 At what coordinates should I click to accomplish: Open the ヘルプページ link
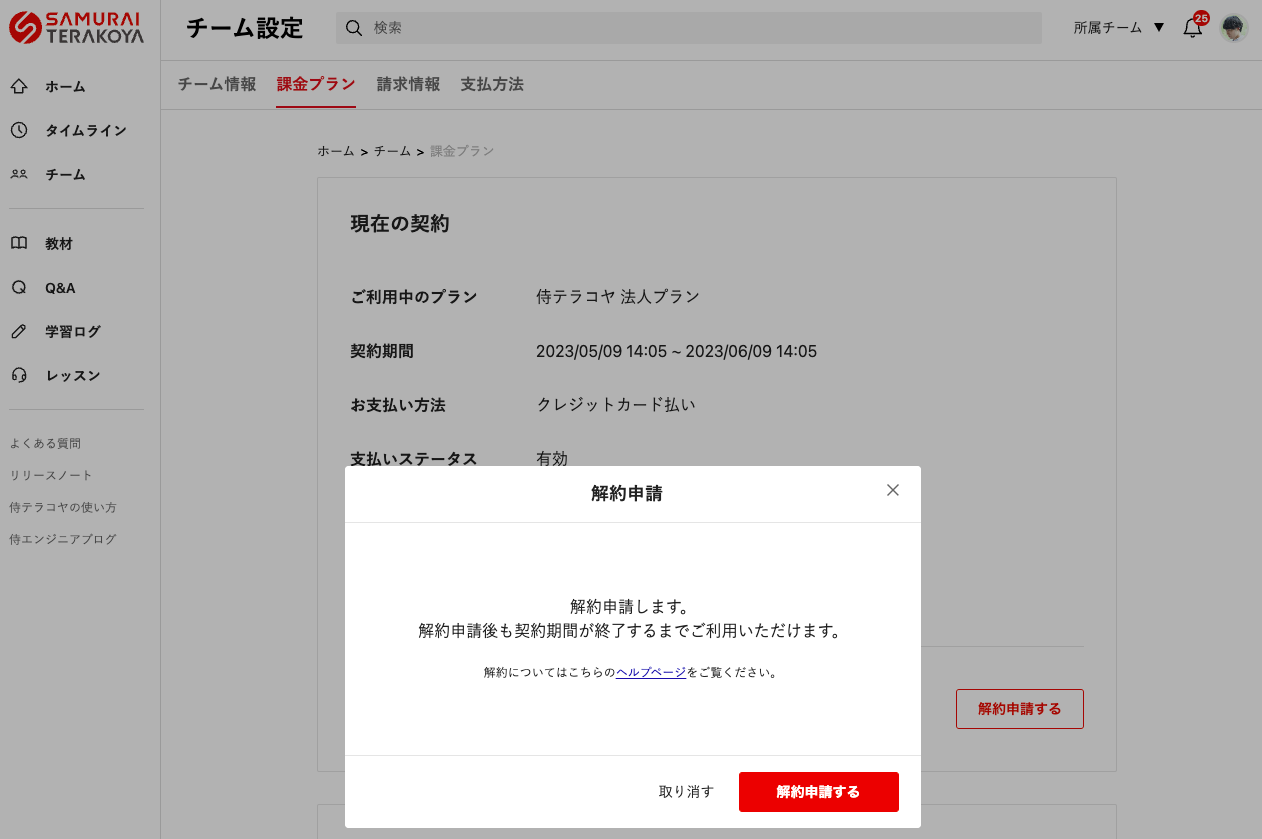(651, 673)
